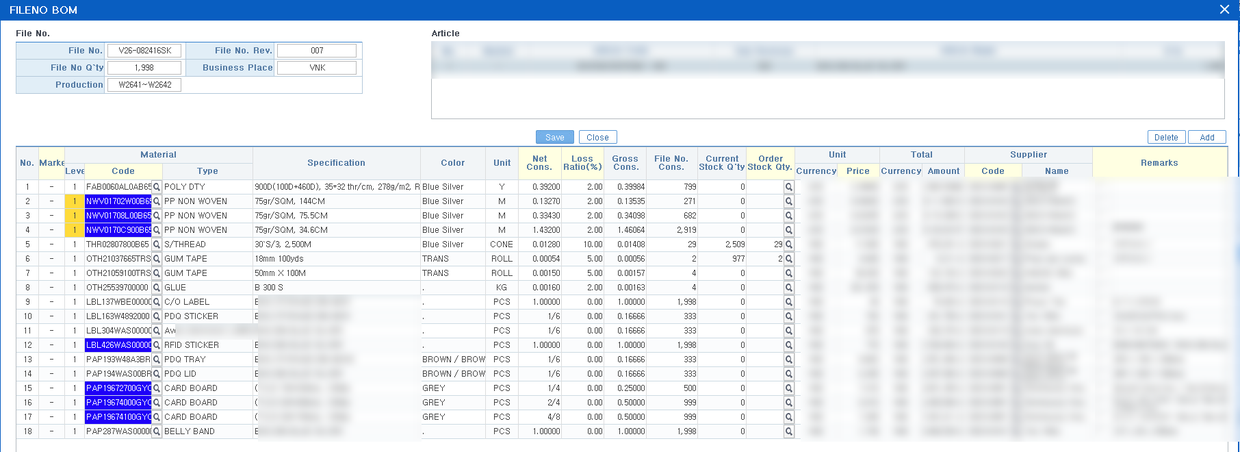Click code magnifier next to GLUE row
This screenshot has height=452, width=1240.
tap(156, 287)
